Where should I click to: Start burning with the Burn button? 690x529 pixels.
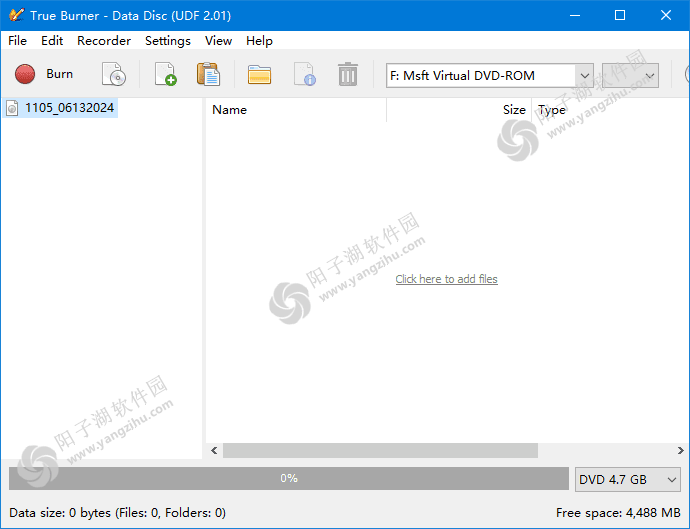(x=44, y=74)
